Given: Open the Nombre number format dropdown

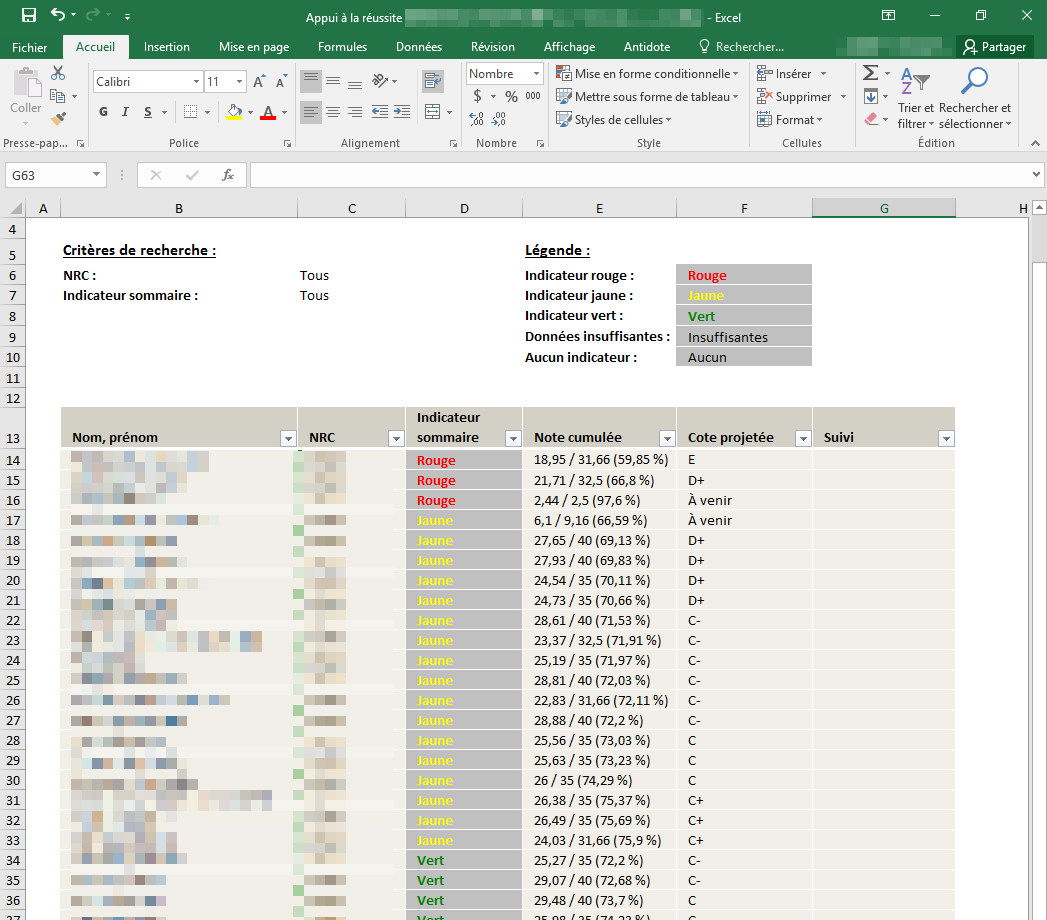Looking at the screenshot, I should coord(536,73).
